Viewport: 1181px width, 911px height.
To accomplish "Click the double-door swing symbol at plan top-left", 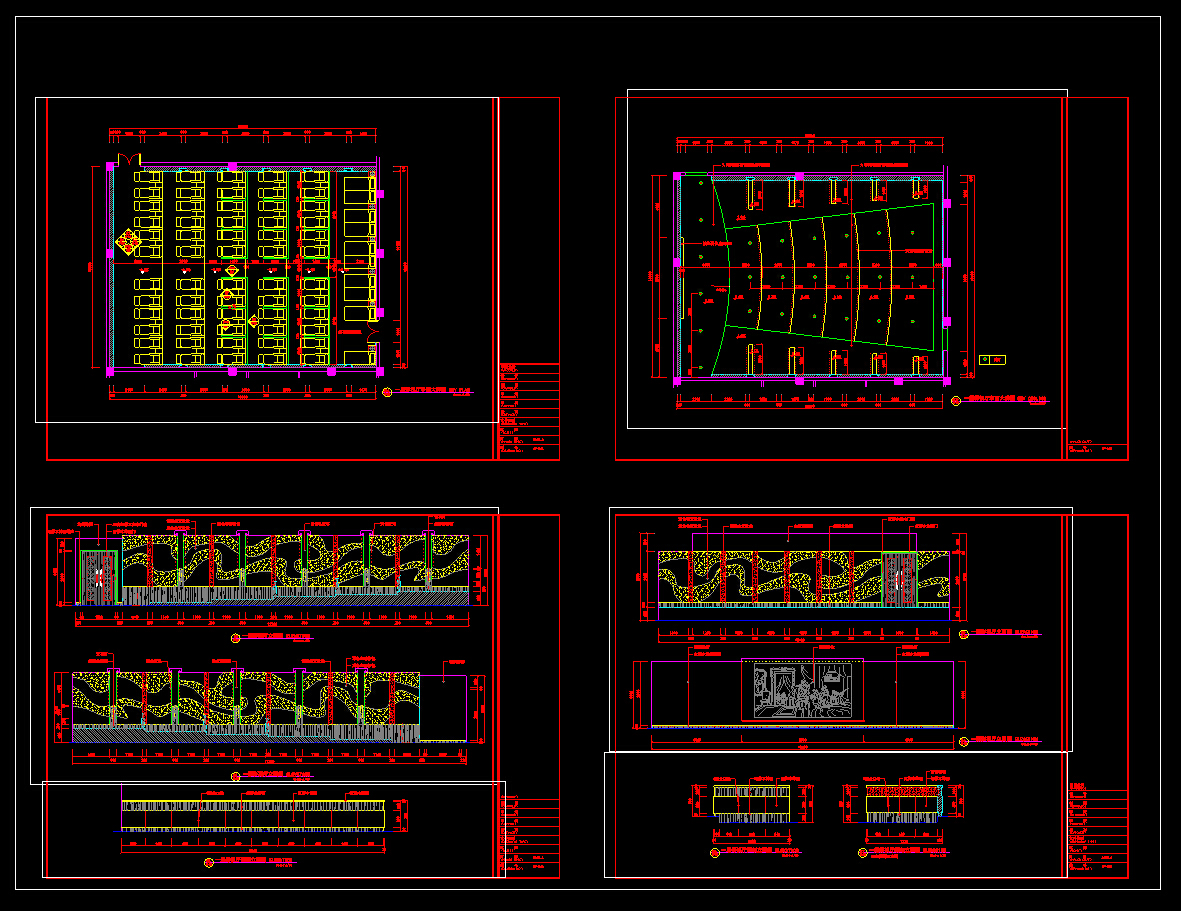I will click(x=129, y=160).
